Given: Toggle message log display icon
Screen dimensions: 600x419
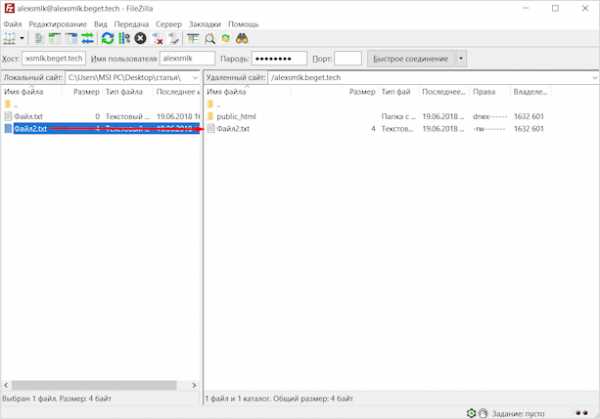Looking at the screenshot, I should pyautogui.click(x=39, y=39).
